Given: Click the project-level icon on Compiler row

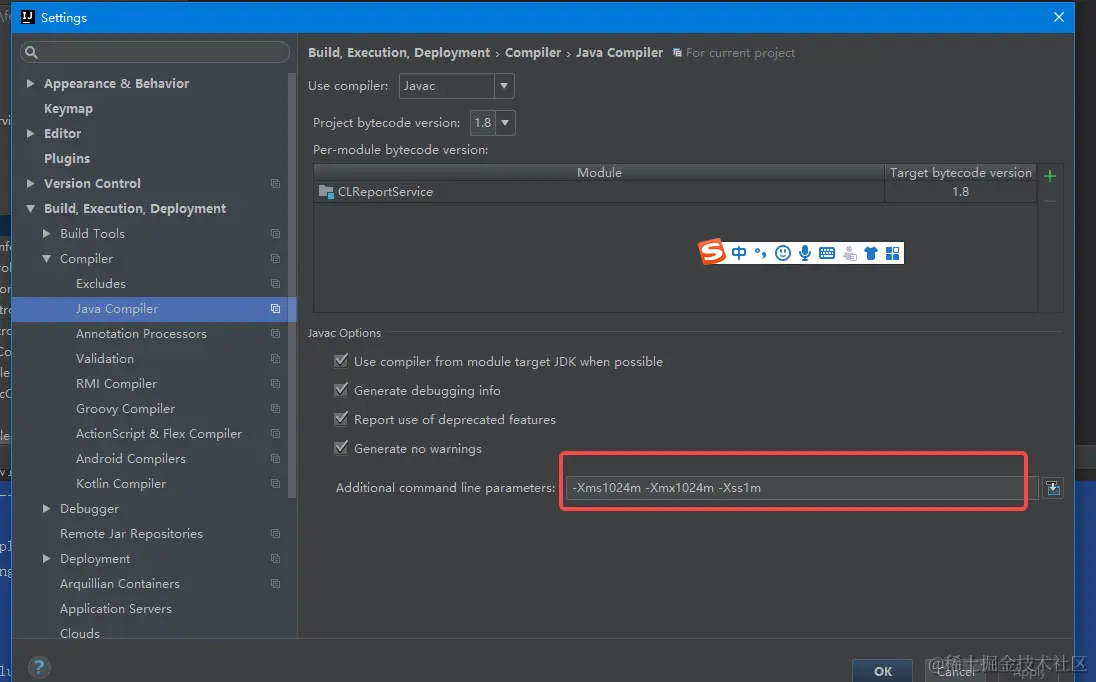Looking at the screenshot, I should coord(275,259).
